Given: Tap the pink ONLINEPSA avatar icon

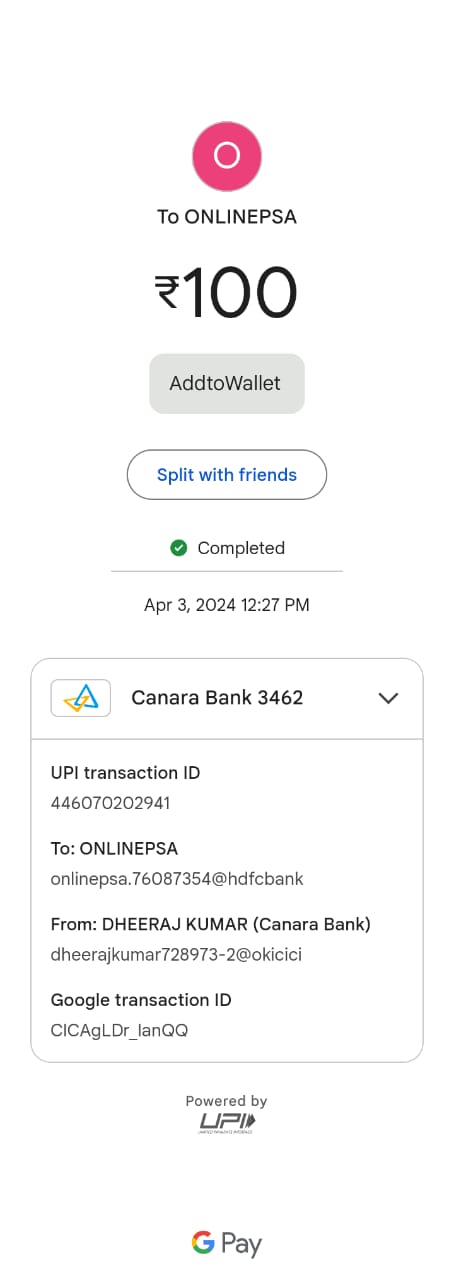Looking at the screenshot, I should point(227,156).
